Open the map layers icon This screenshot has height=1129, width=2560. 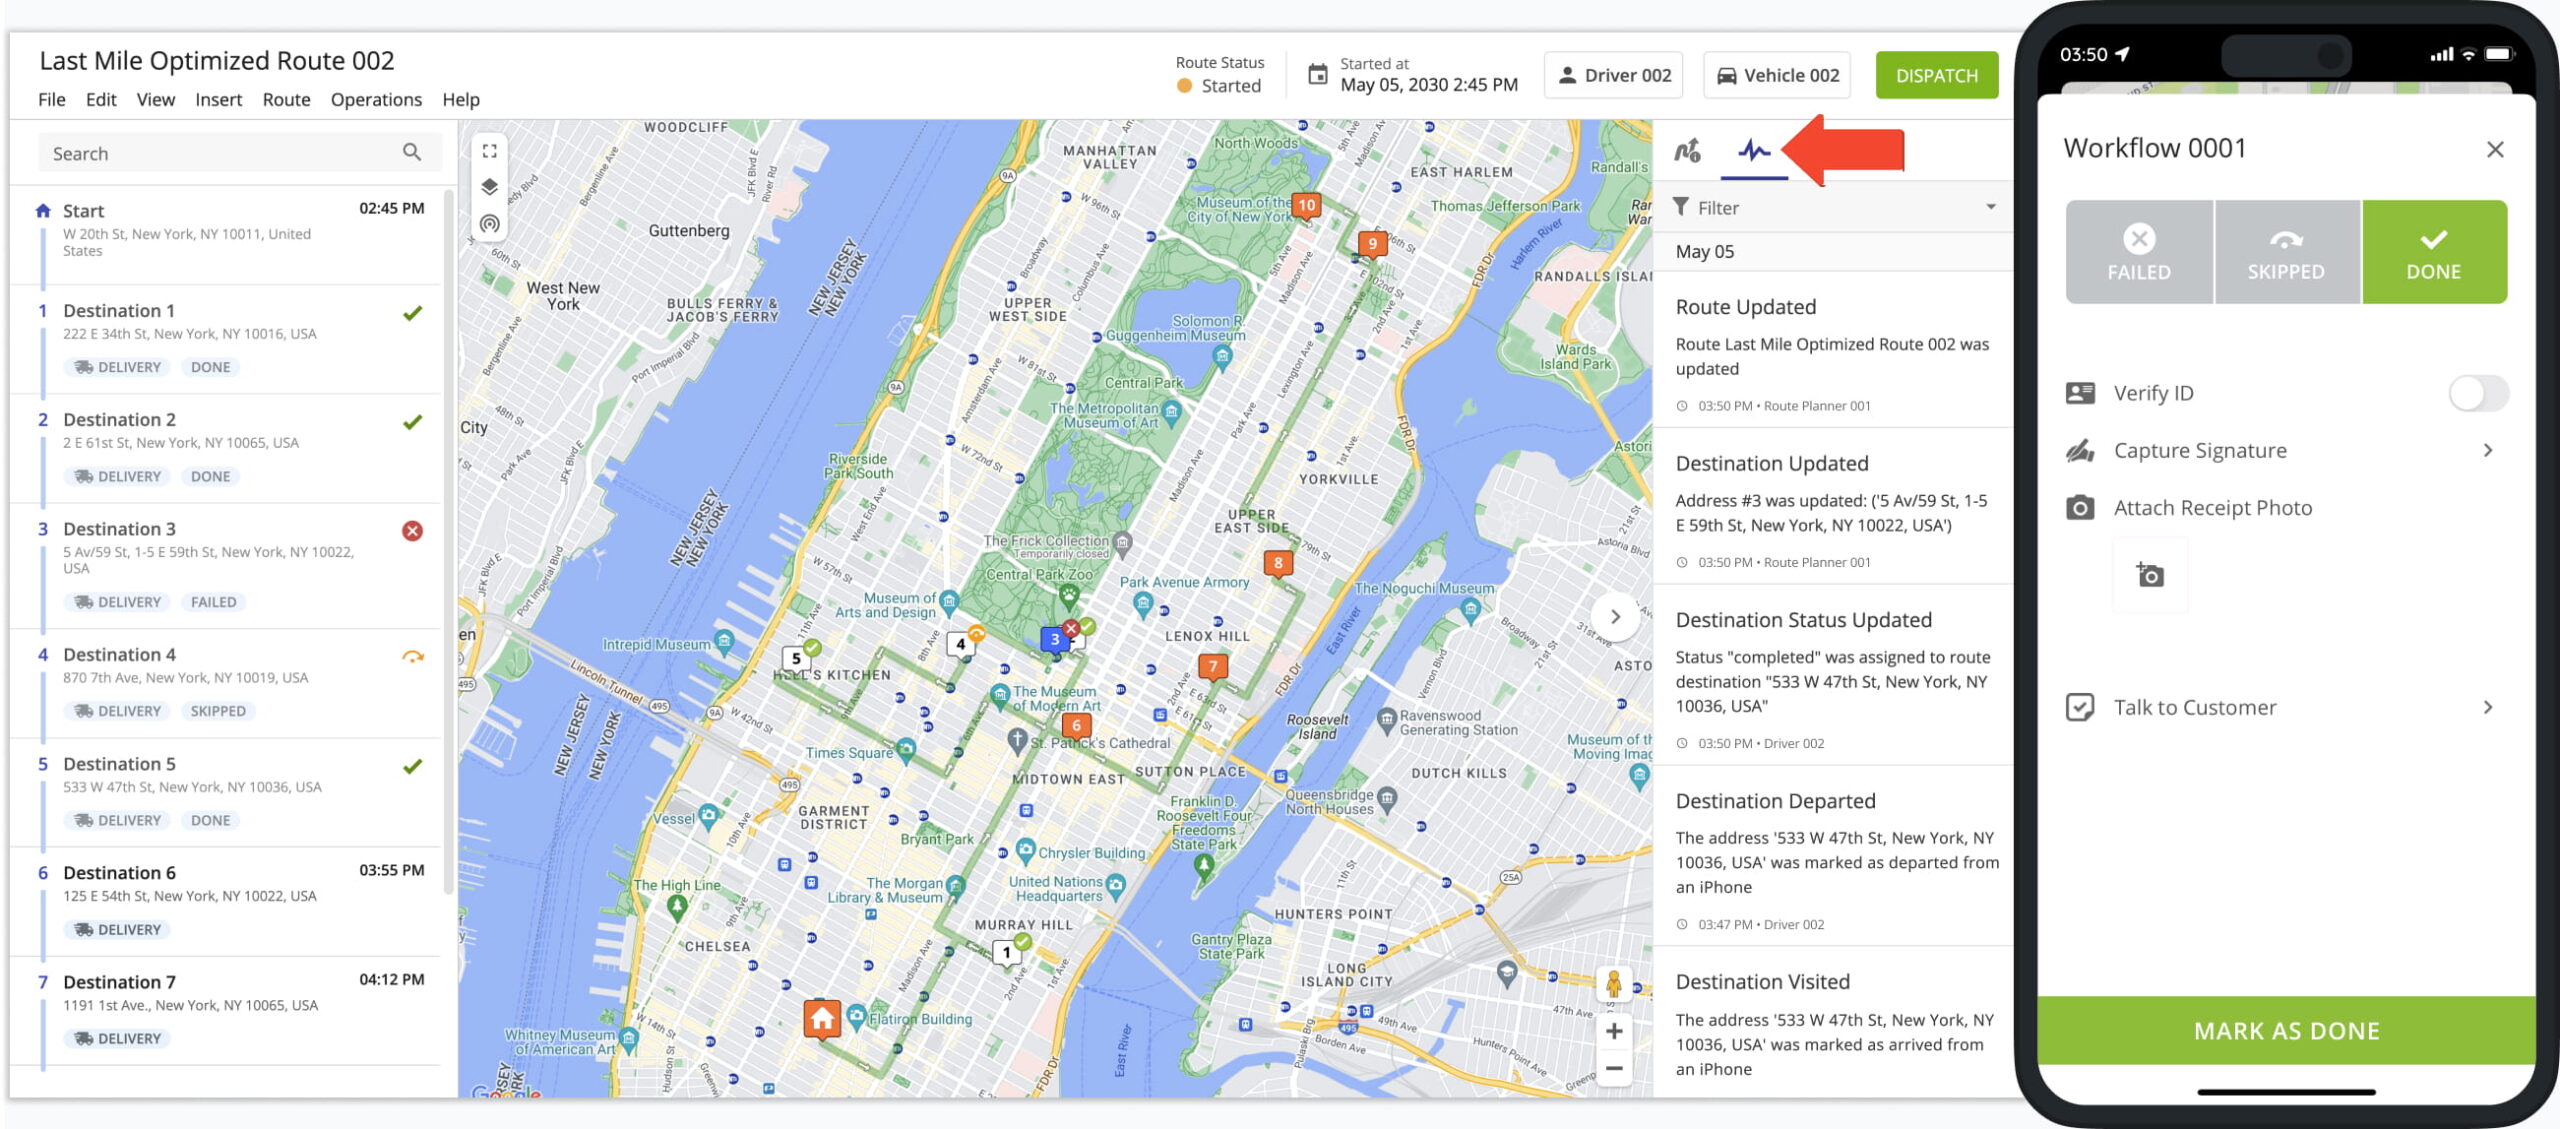(489, 187)
